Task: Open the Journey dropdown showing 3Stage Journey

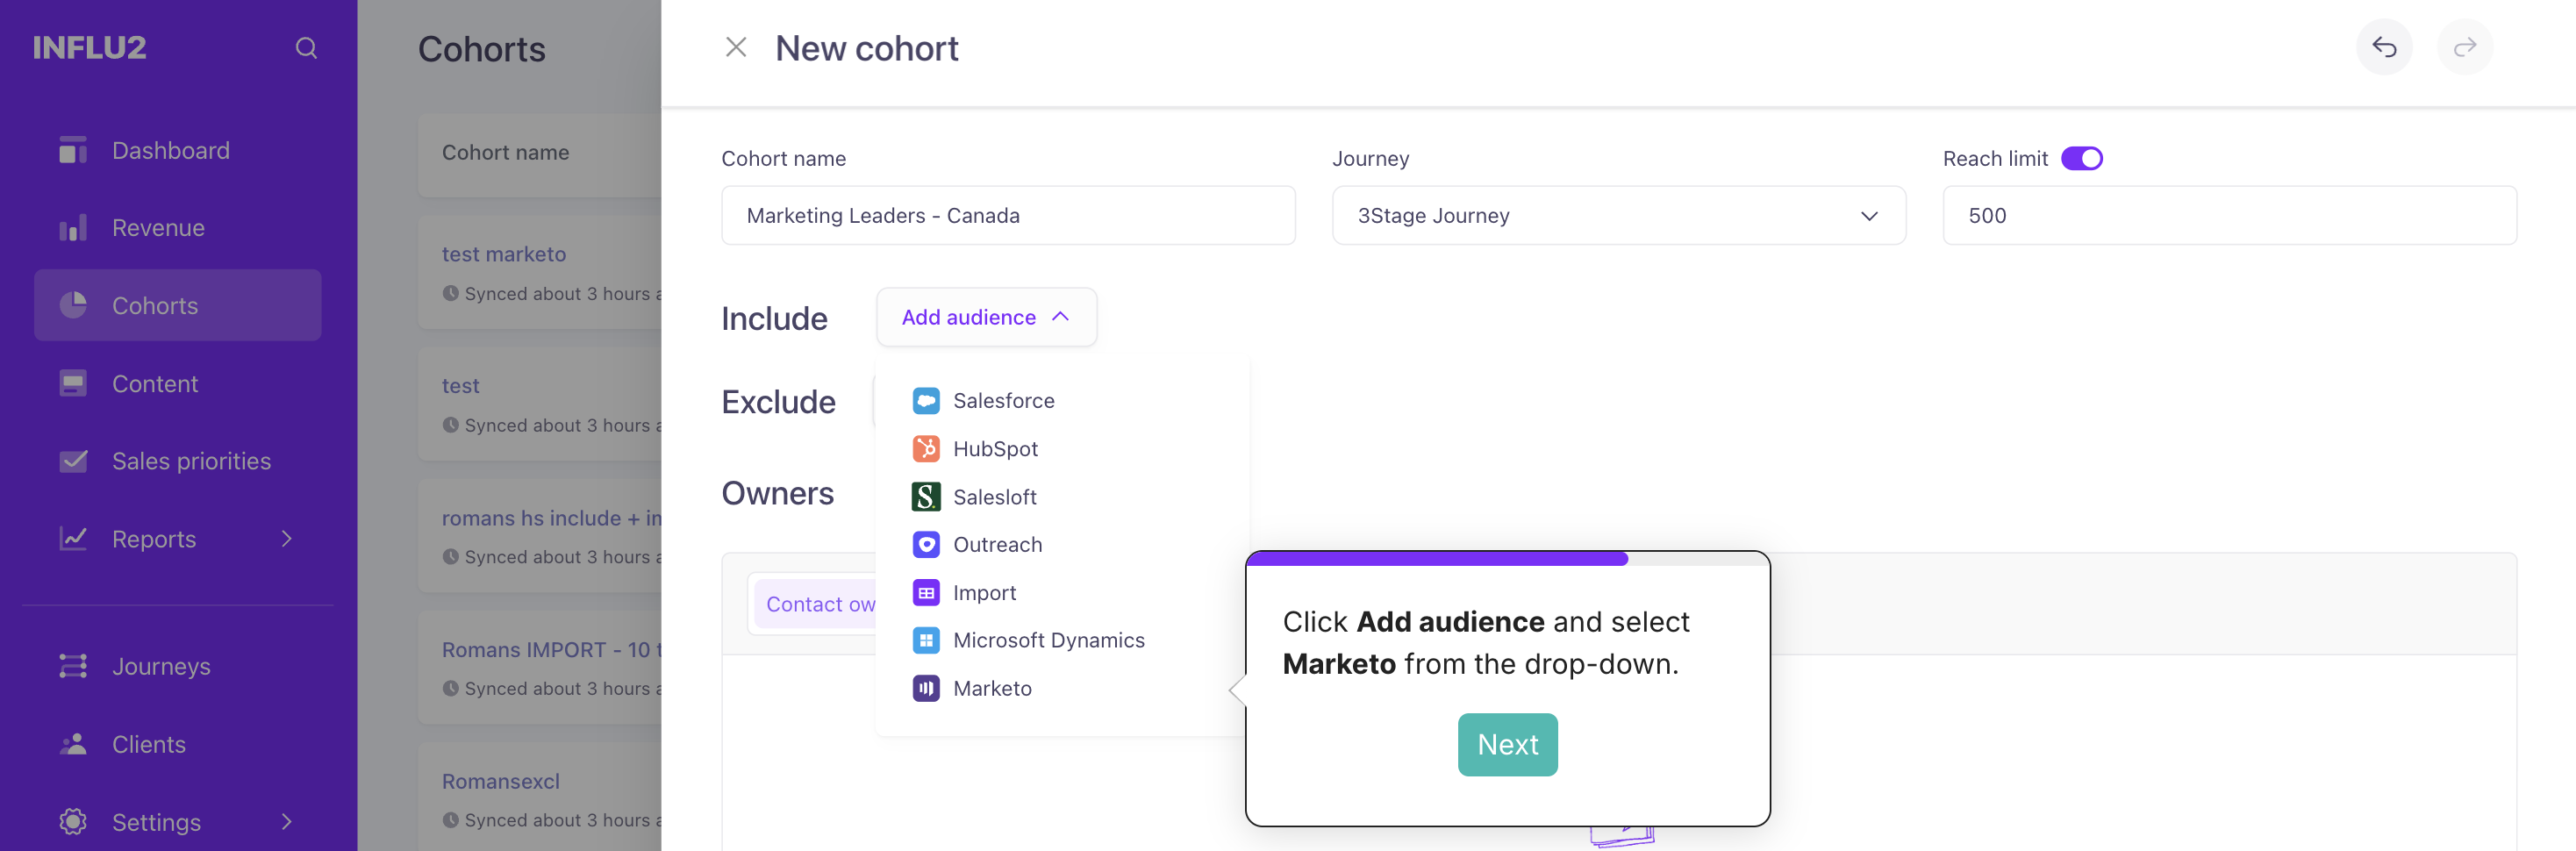Action: [x=1618, y=215]
